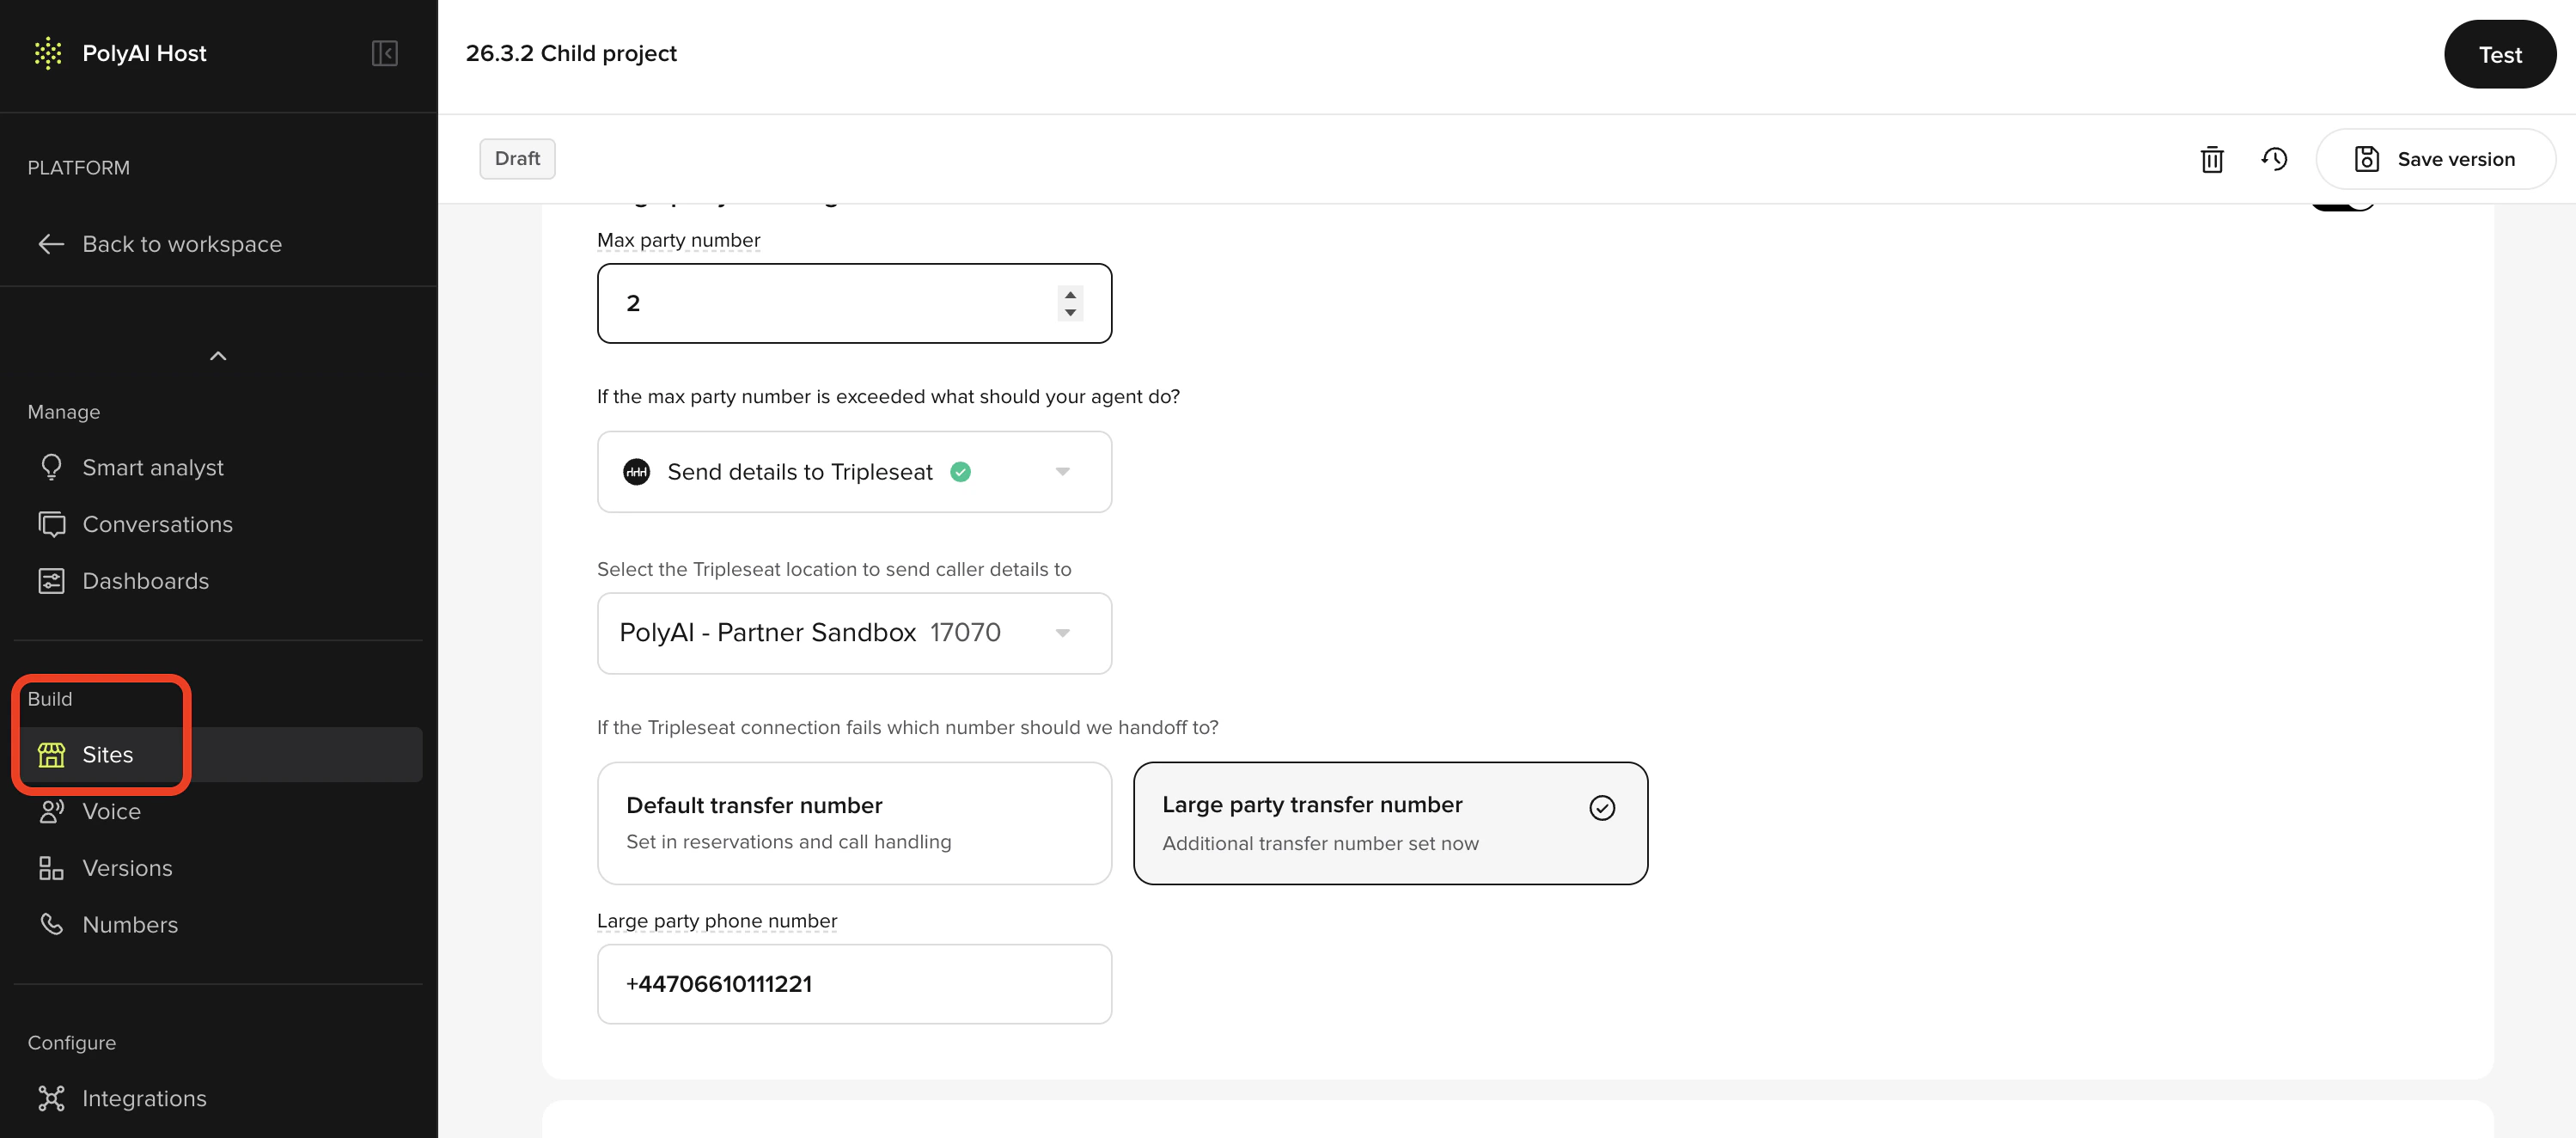
Task: Open the Send details to Tripleseat dropdown
Action: coord(854,472)
